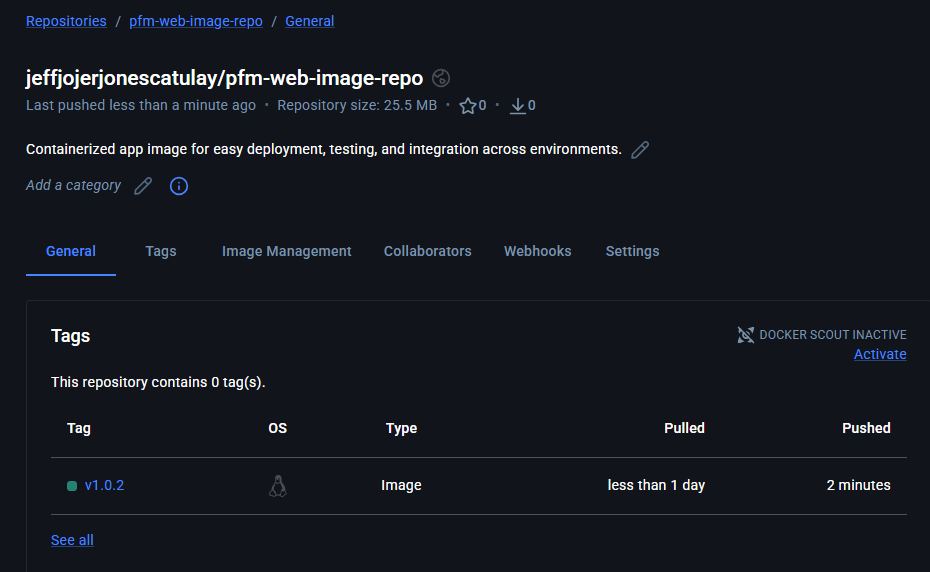This screenshot has height=572, width=930.
Task: Follow the Repositories breadcrumb link
Action: [66, 21]
